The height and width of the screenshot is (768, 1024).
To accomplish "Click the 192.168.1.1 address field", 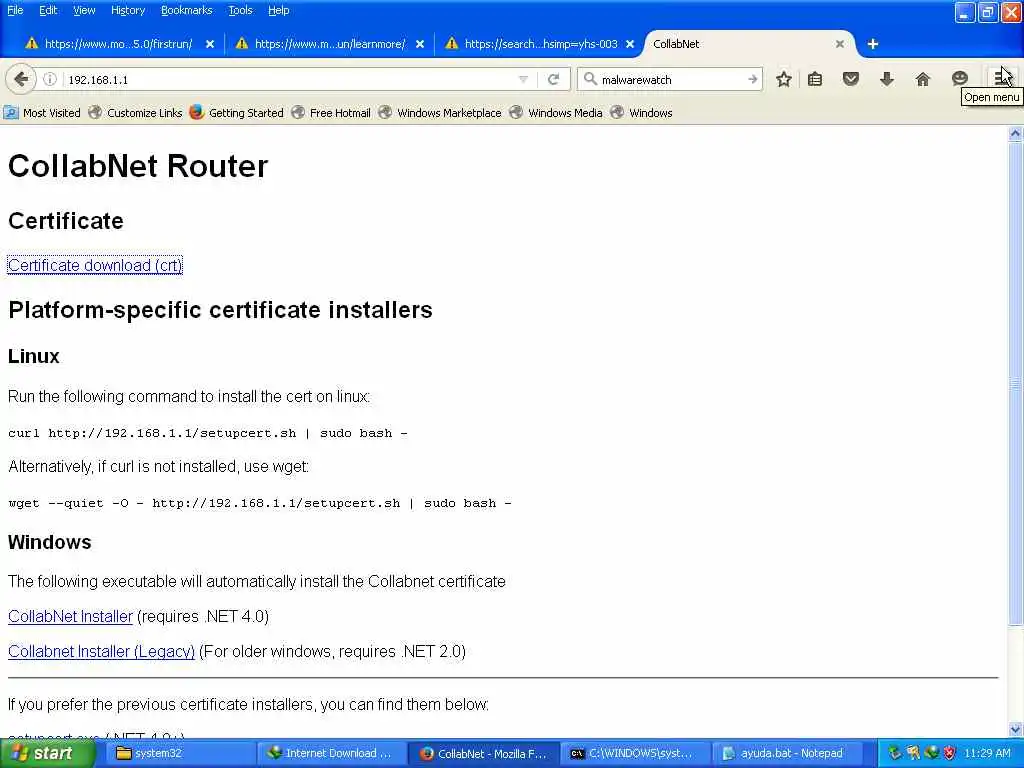I will [x=287, y=79].
